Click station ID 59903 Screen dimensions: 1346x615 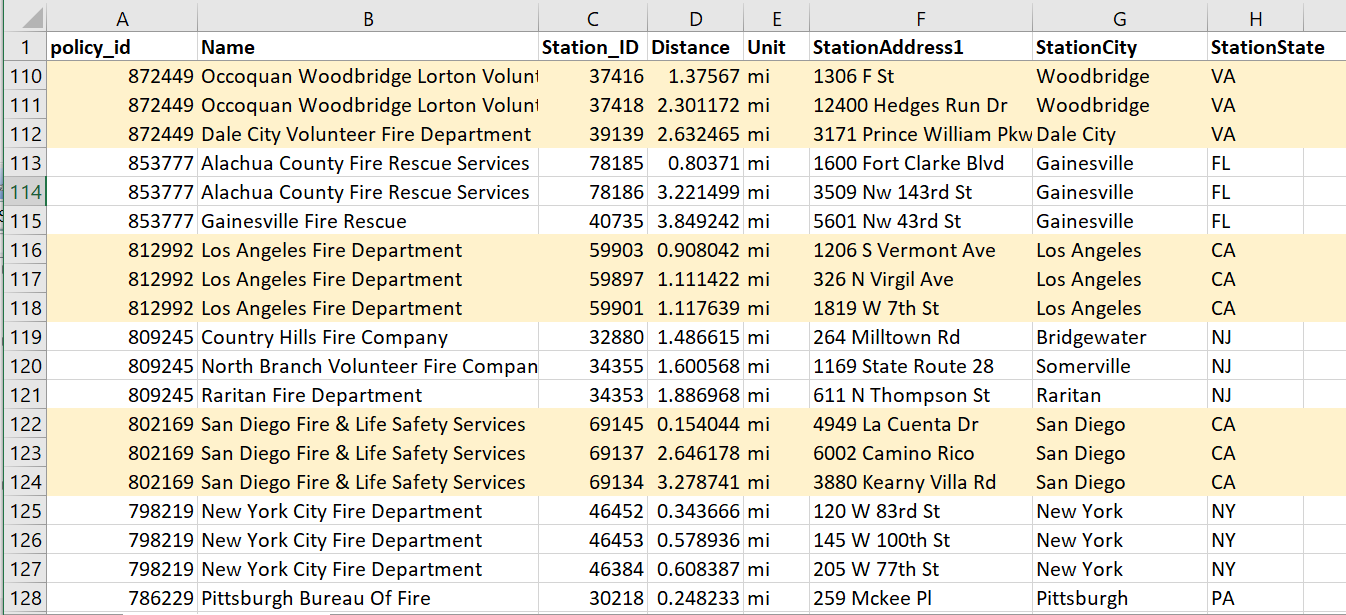click(593, 250)
